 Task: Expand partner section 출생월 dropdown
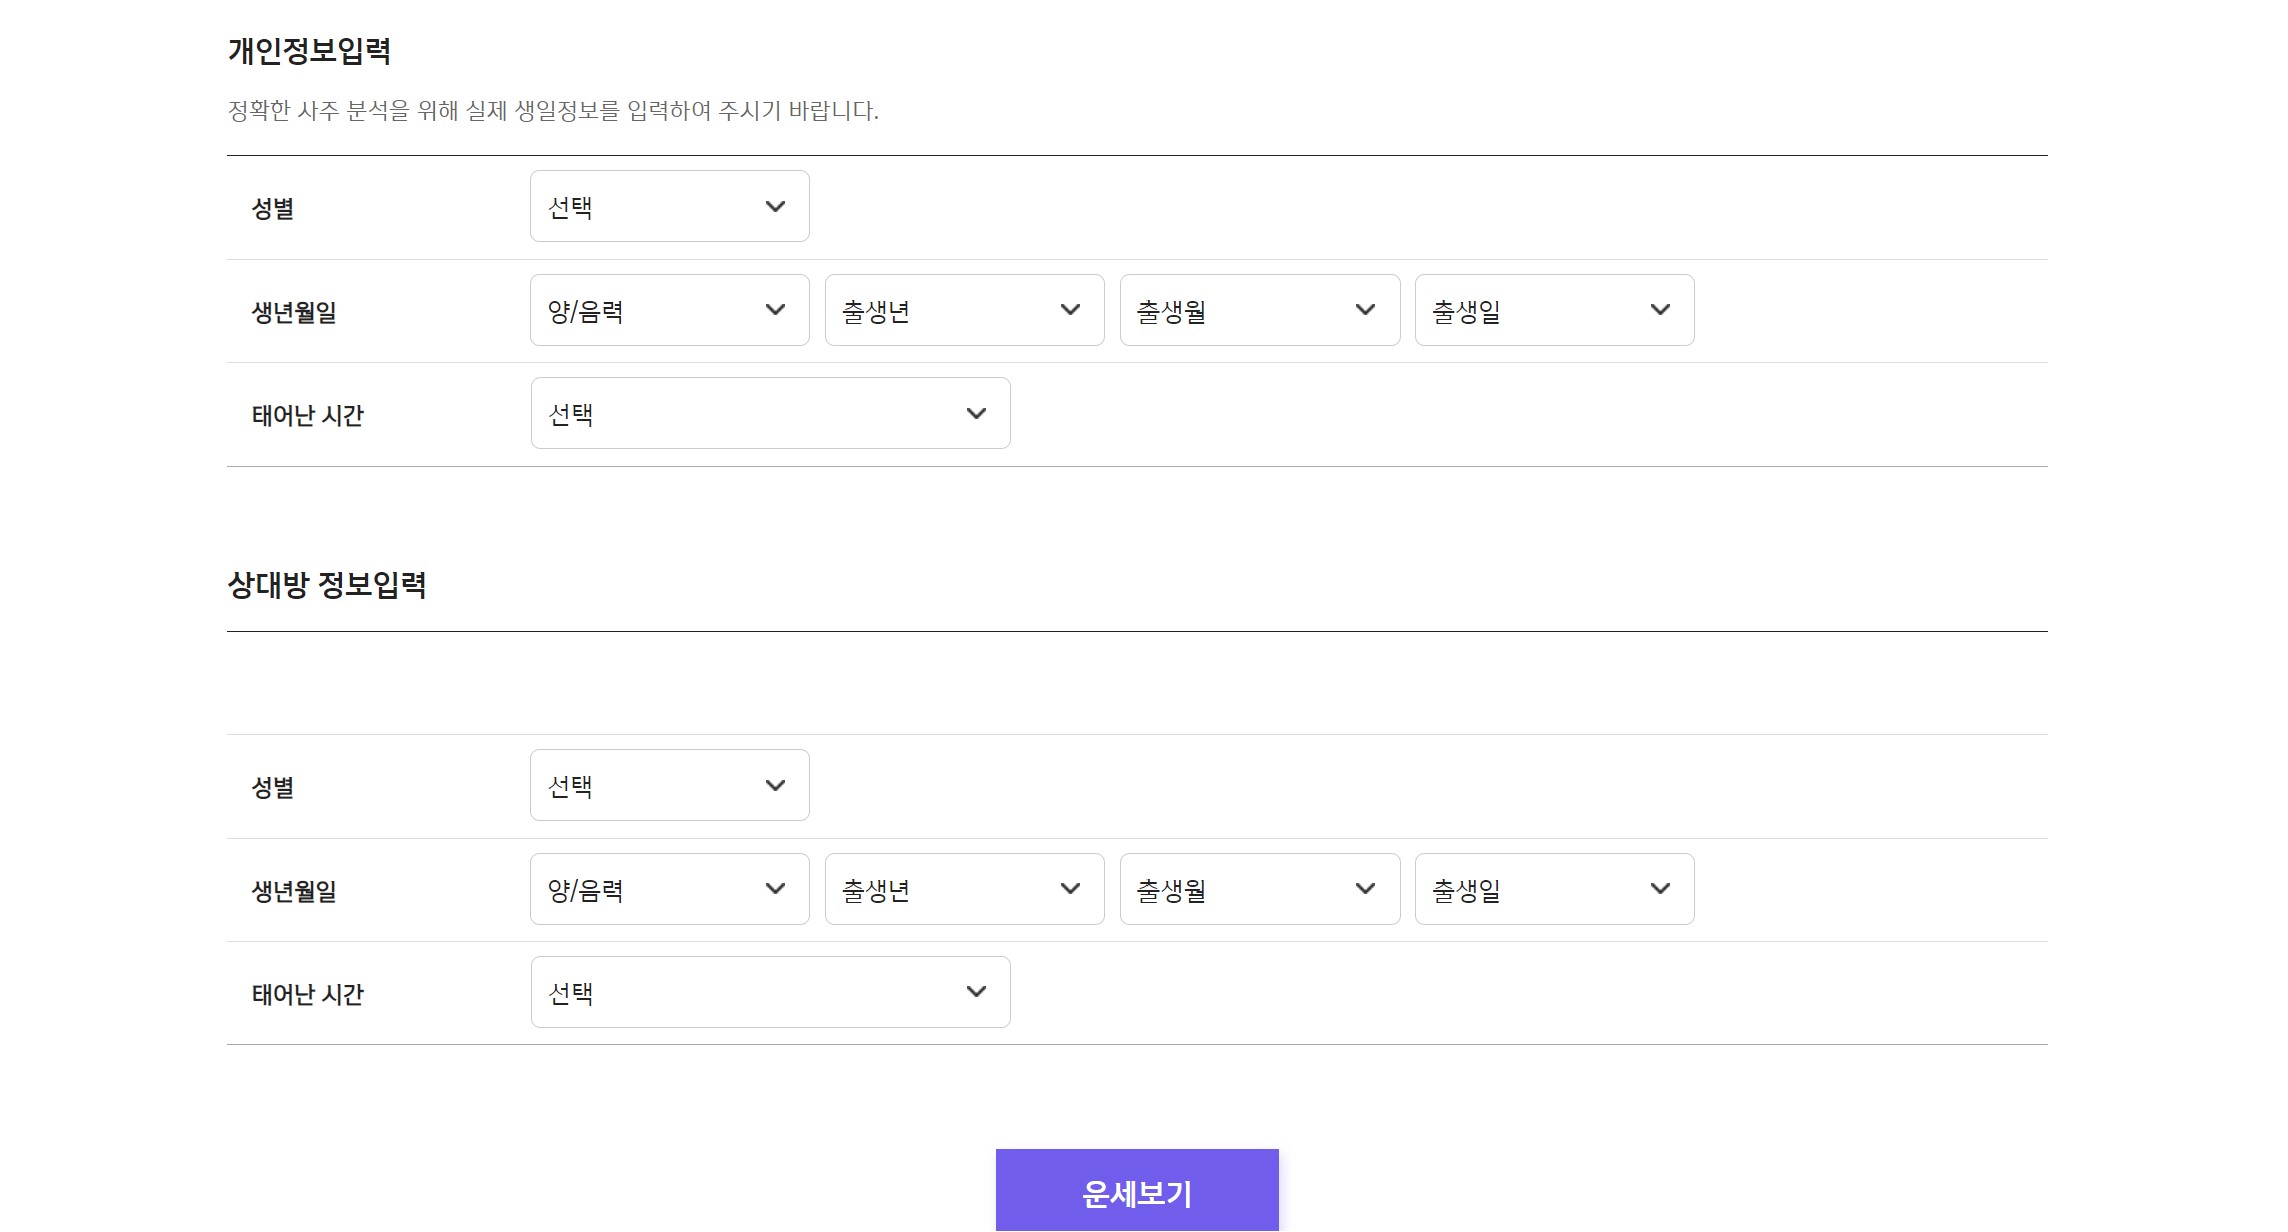tap(1258, 889)
